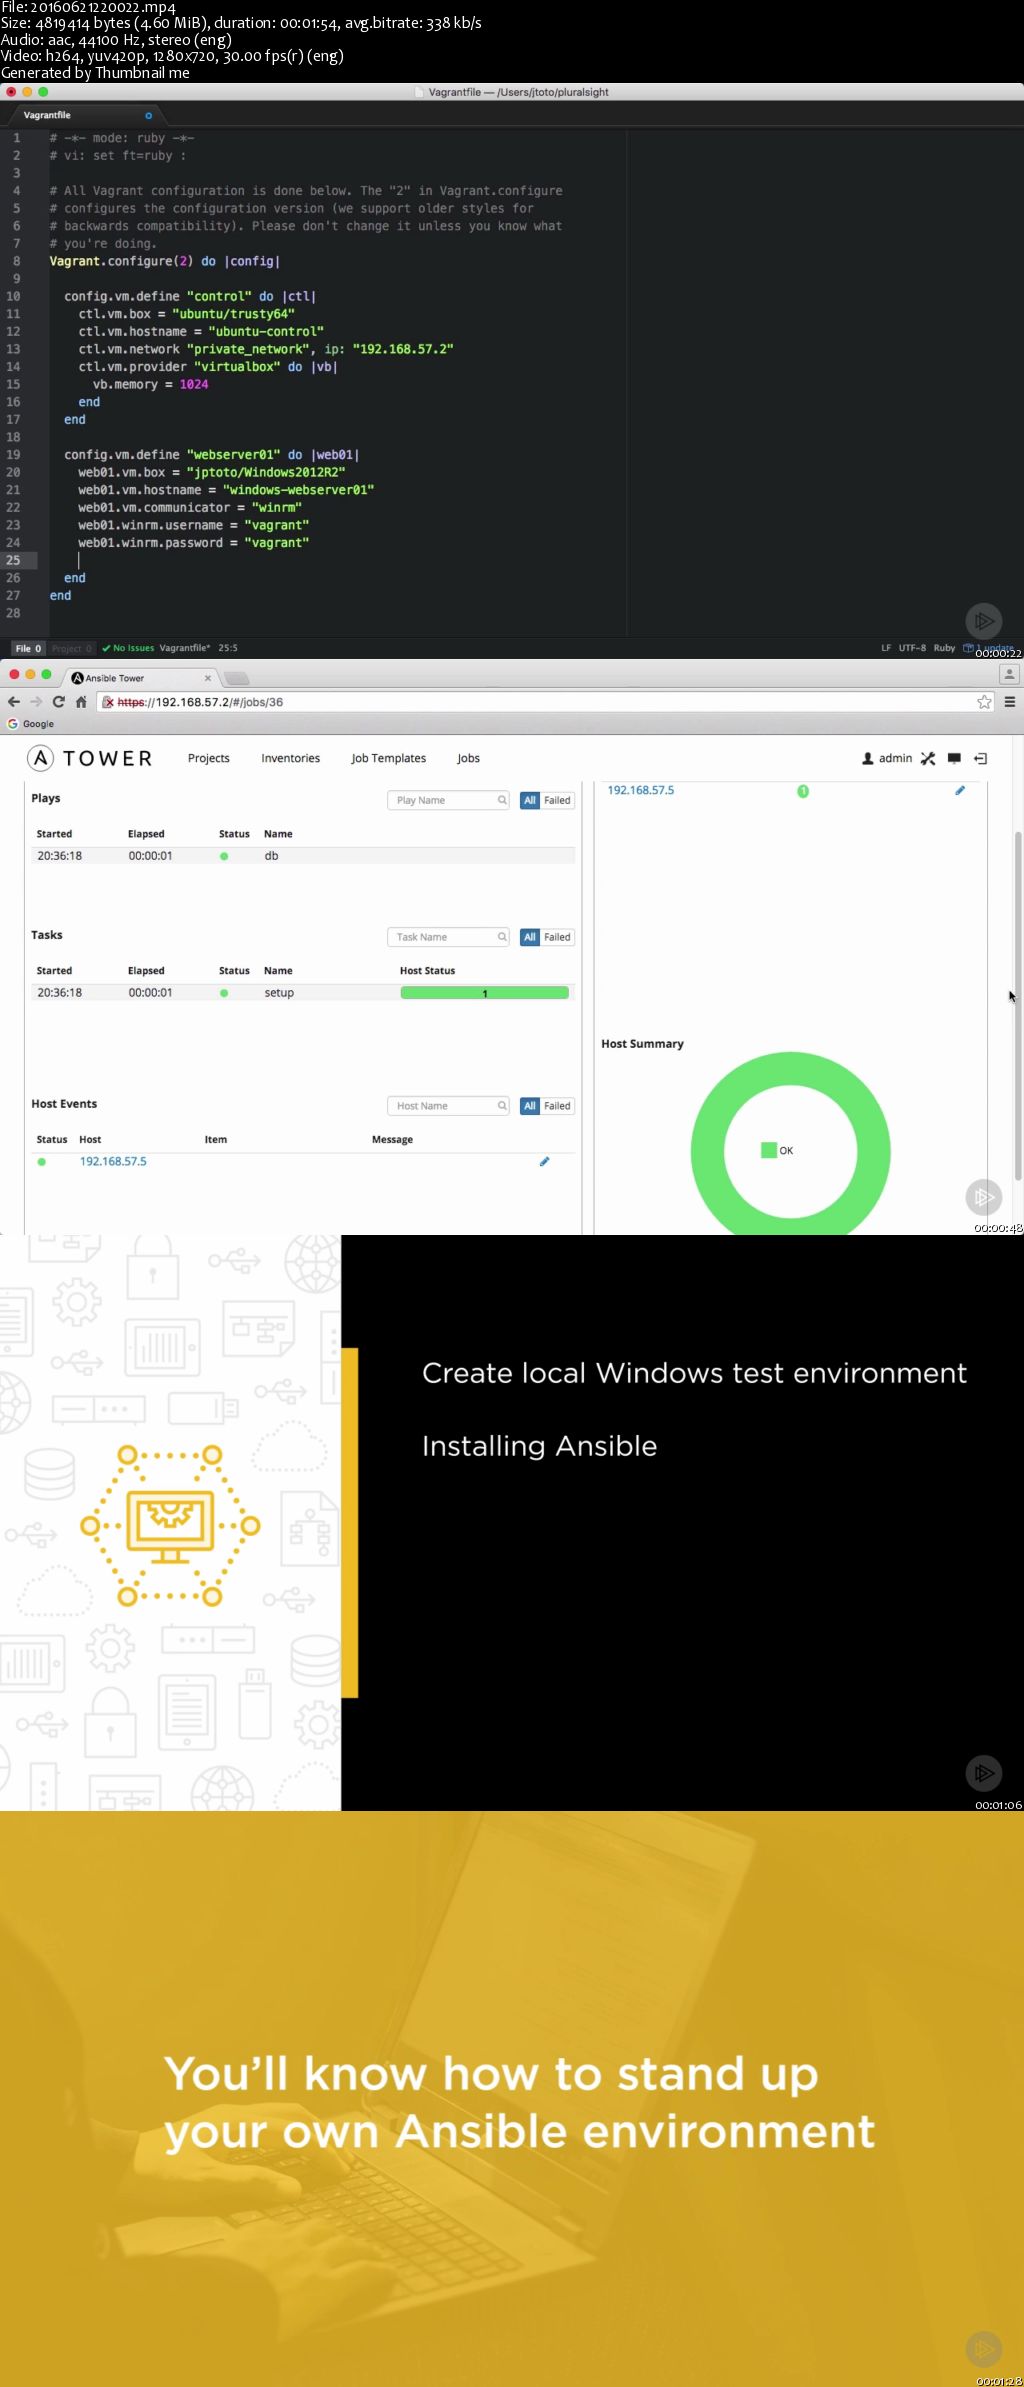Reload the Ansible Tower page
Viewport: 1024px width, 2387px height.
pyautogui.click(x=59, y=702)
